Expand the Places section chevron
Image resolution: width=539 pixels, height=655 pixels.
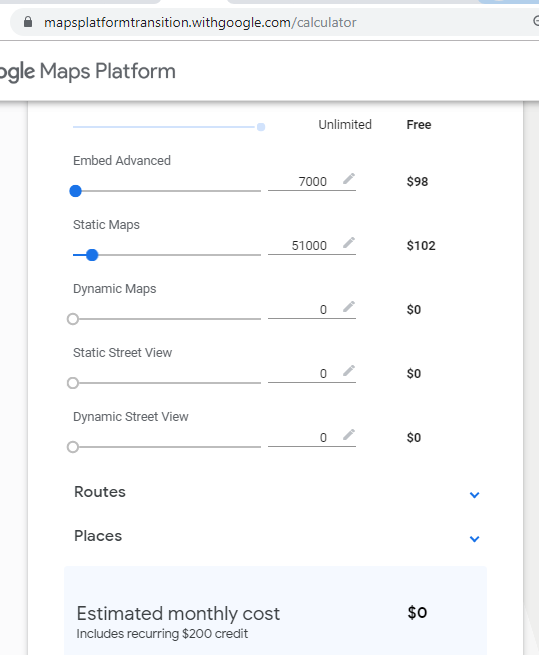pyautogui.click(x=474, y=539)
